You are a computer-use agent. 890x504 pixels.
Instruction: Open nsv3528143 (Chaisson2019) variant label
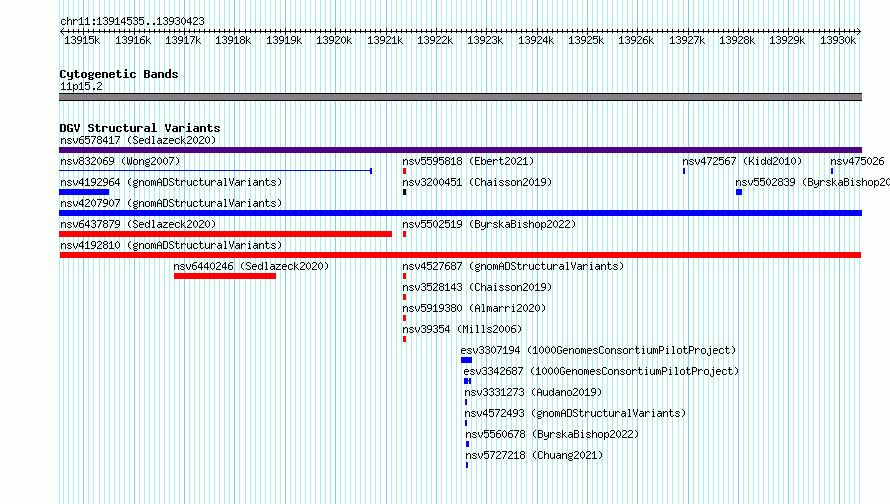pyautogui.click(x=477, y=287)
